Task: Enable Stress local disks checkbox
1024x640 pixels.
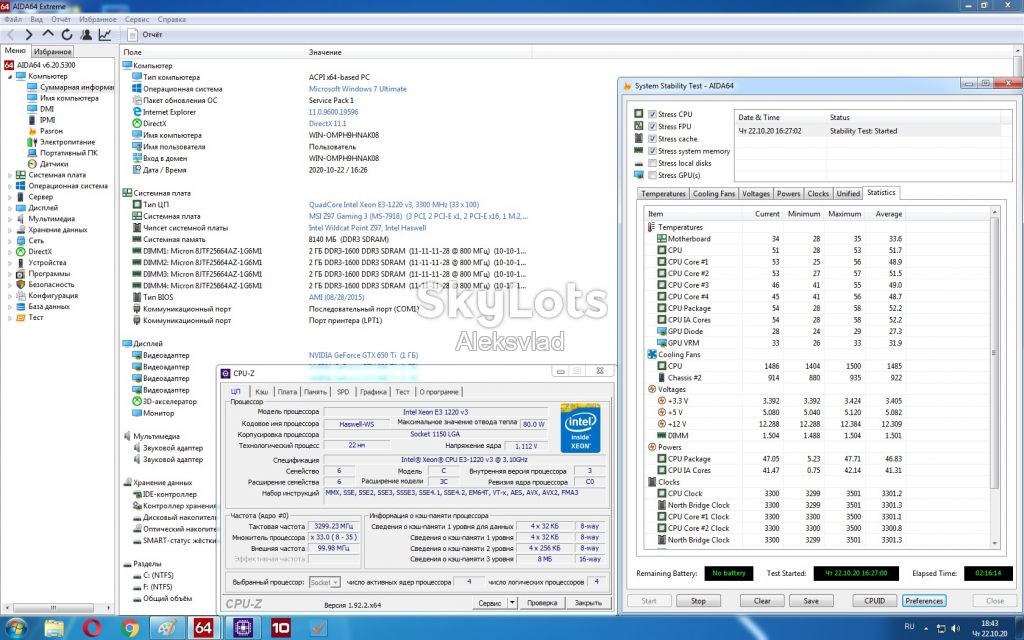Action: pyautogui.click(x=652, y=163)
